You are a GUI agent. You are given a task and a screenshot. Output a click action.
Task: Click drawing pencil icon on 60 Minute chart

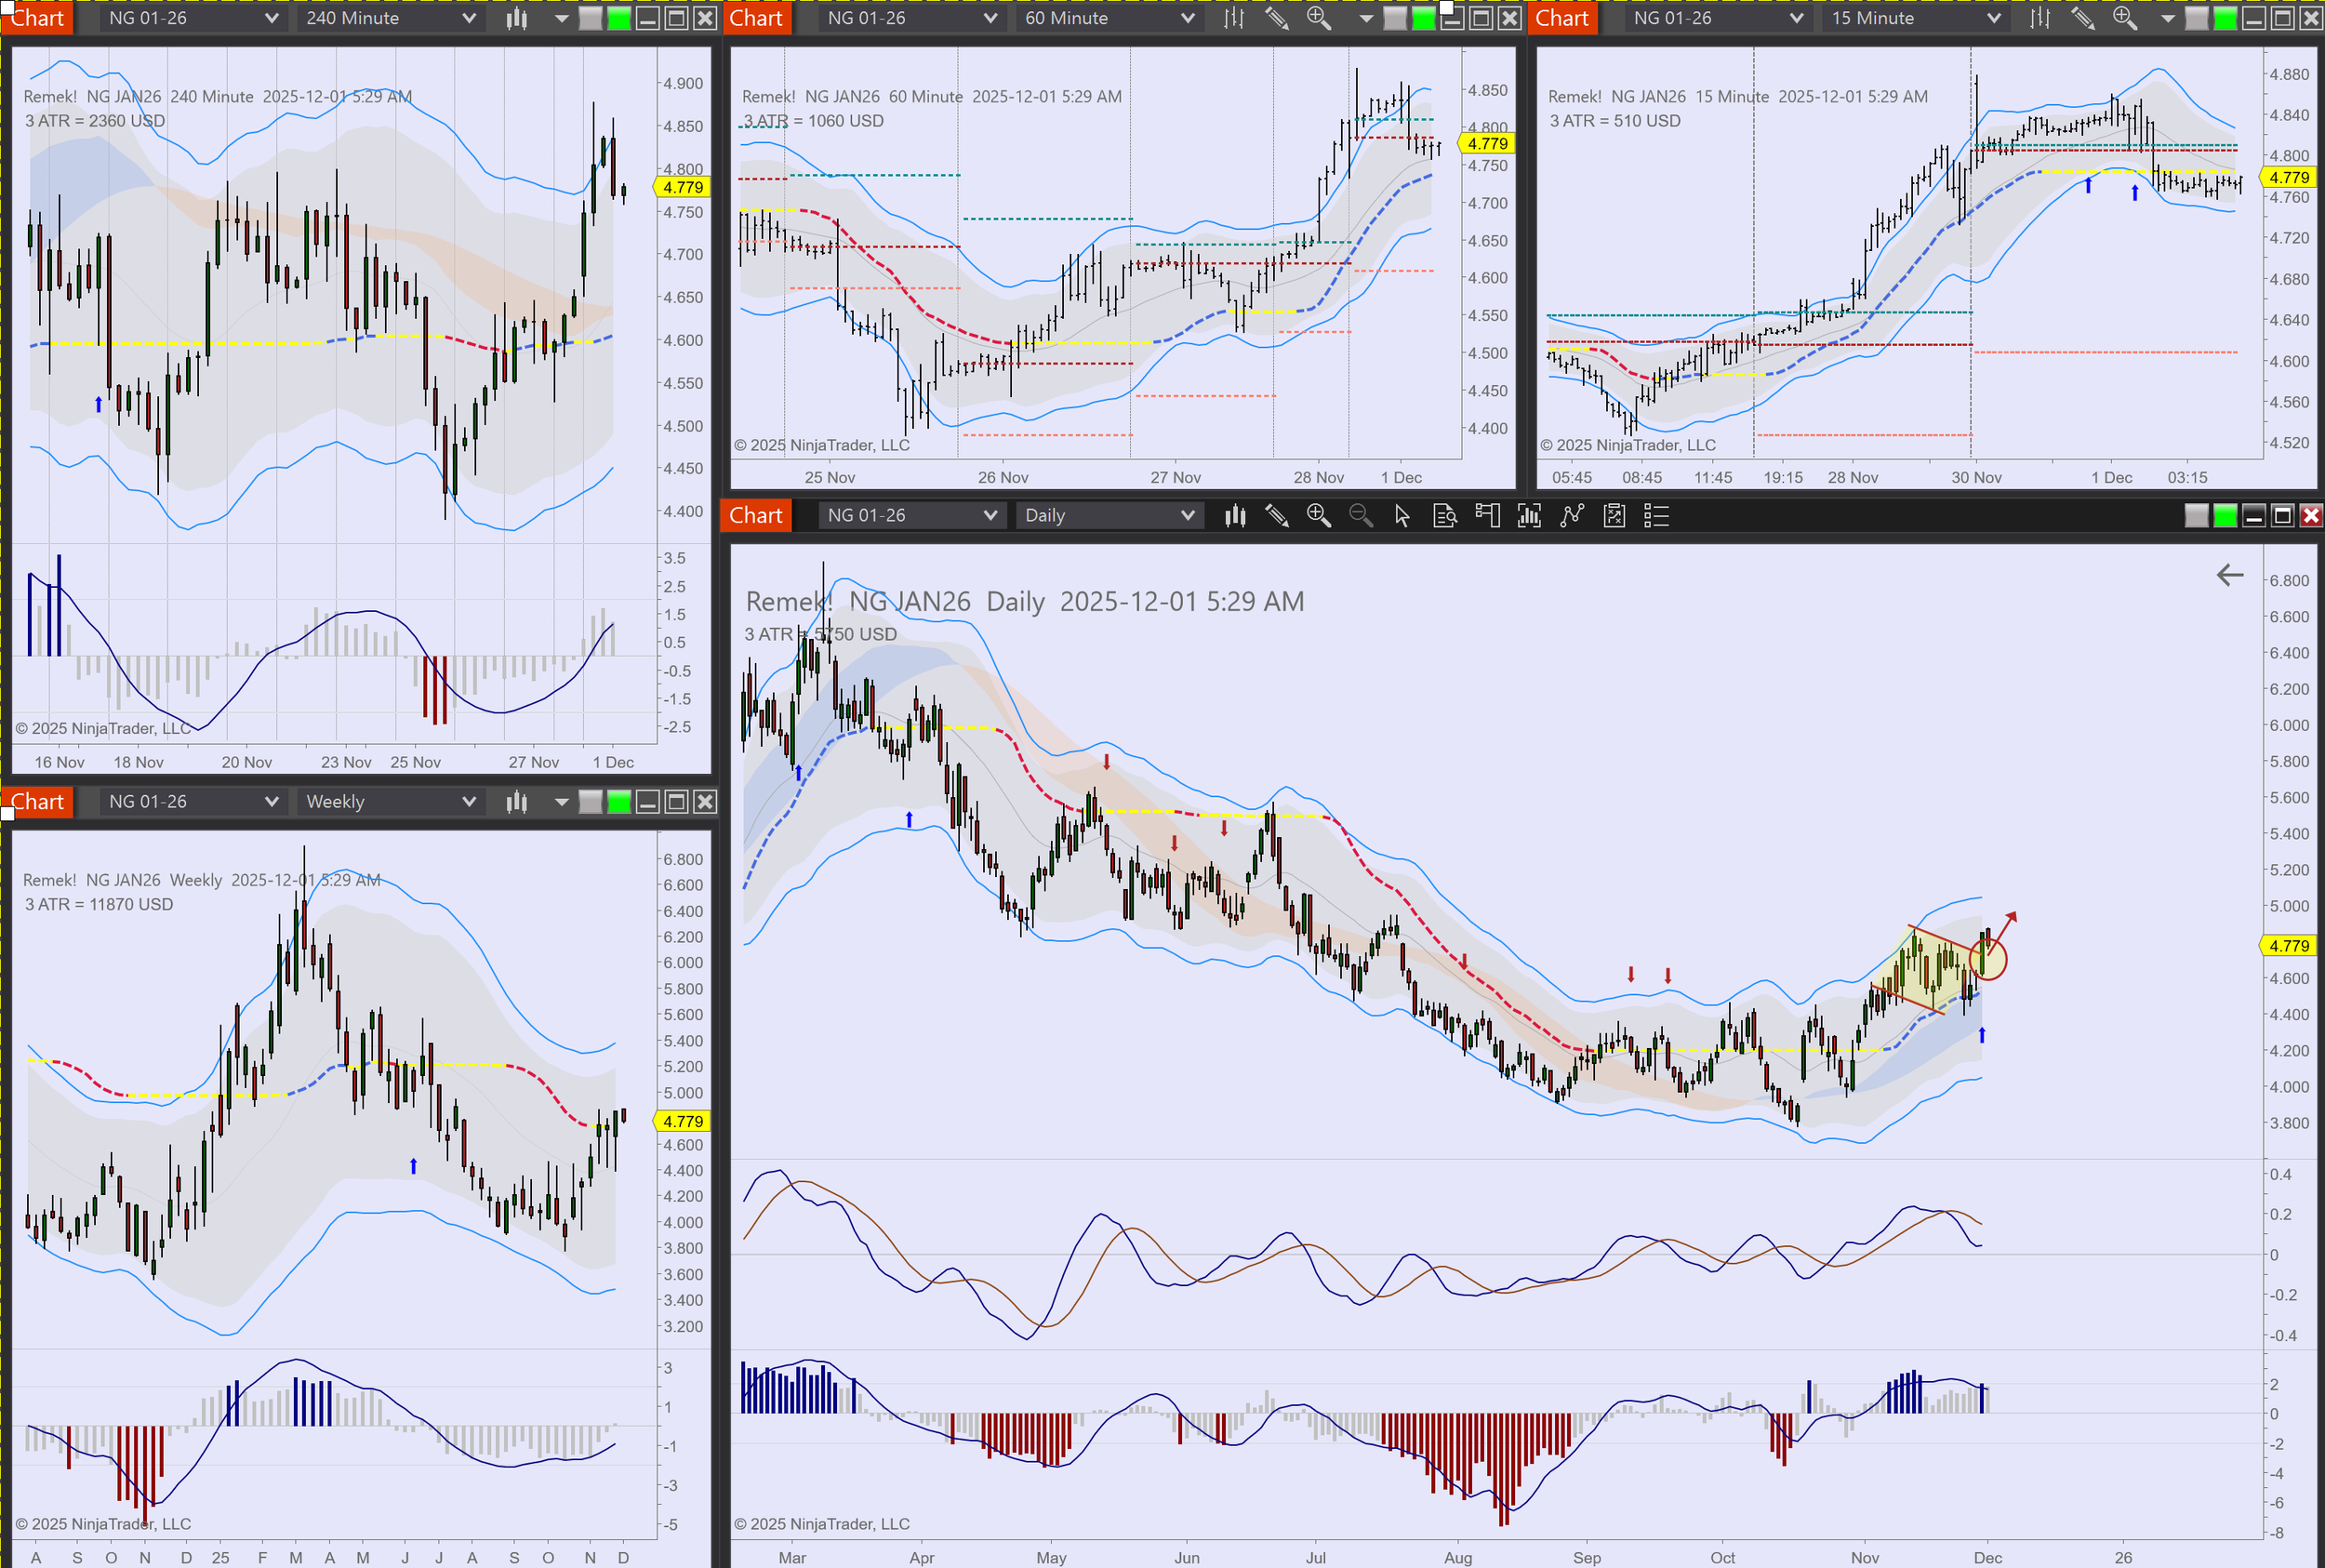1277,18
